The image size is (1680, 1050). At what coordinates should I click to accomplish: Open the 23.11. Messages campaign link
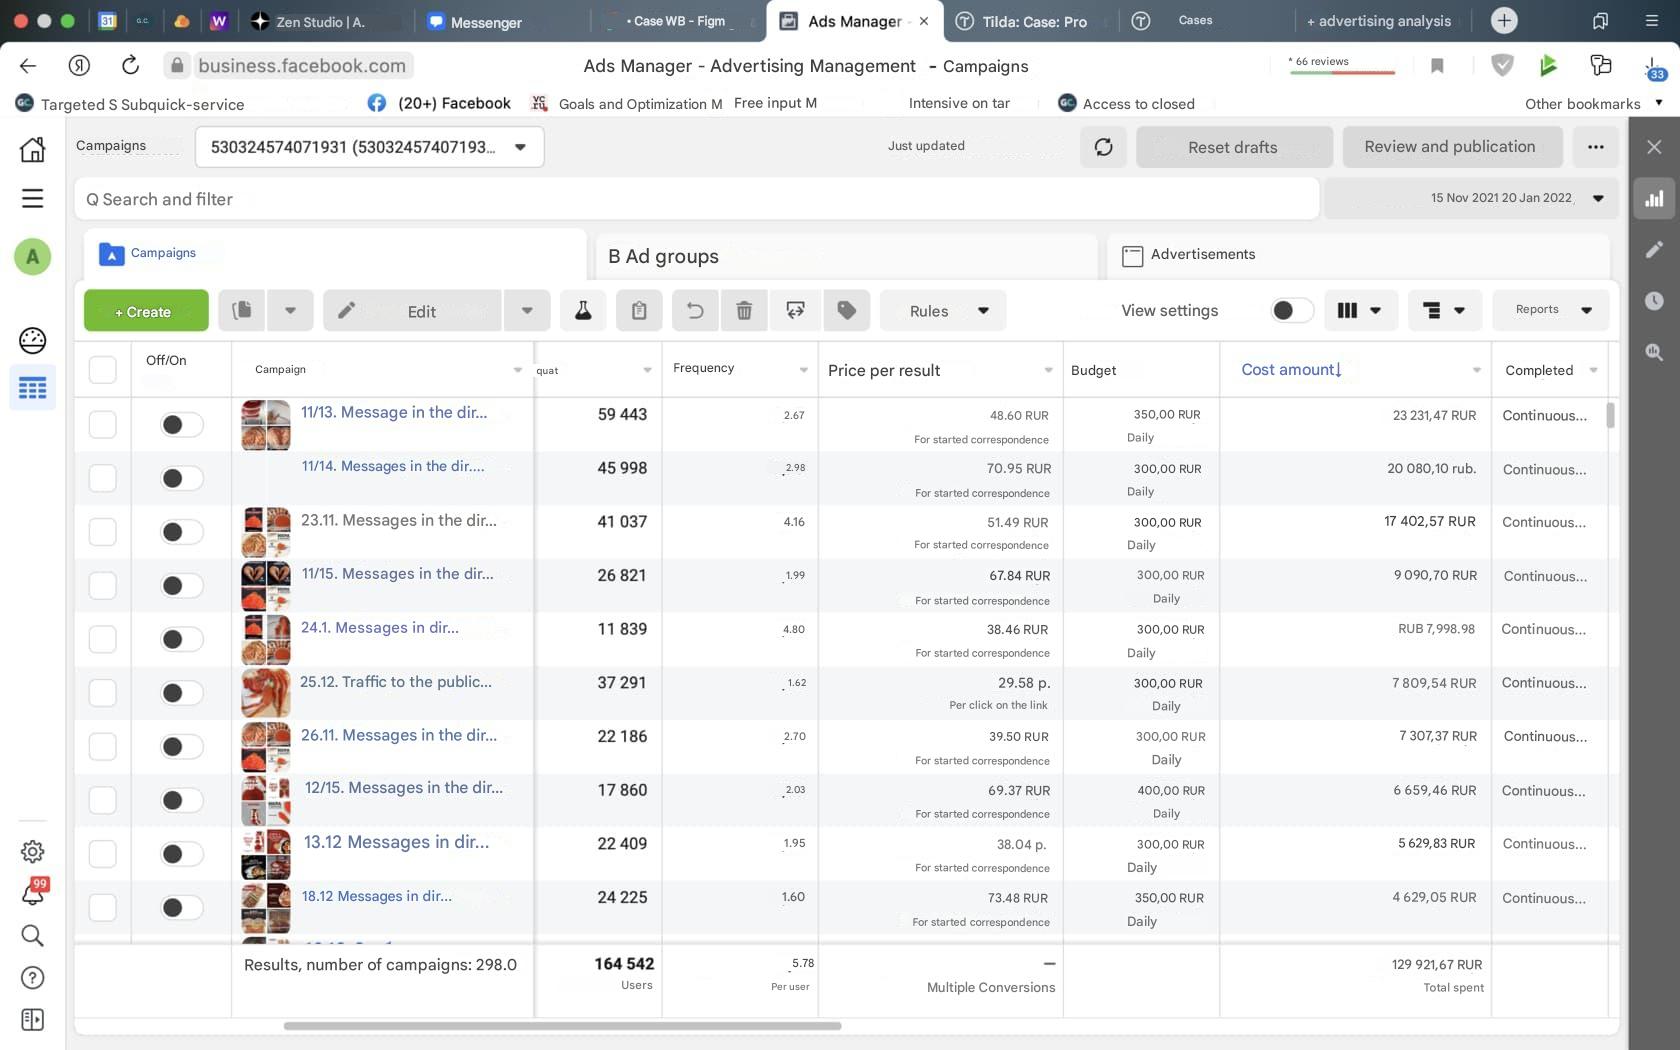[x=398, y=520]
